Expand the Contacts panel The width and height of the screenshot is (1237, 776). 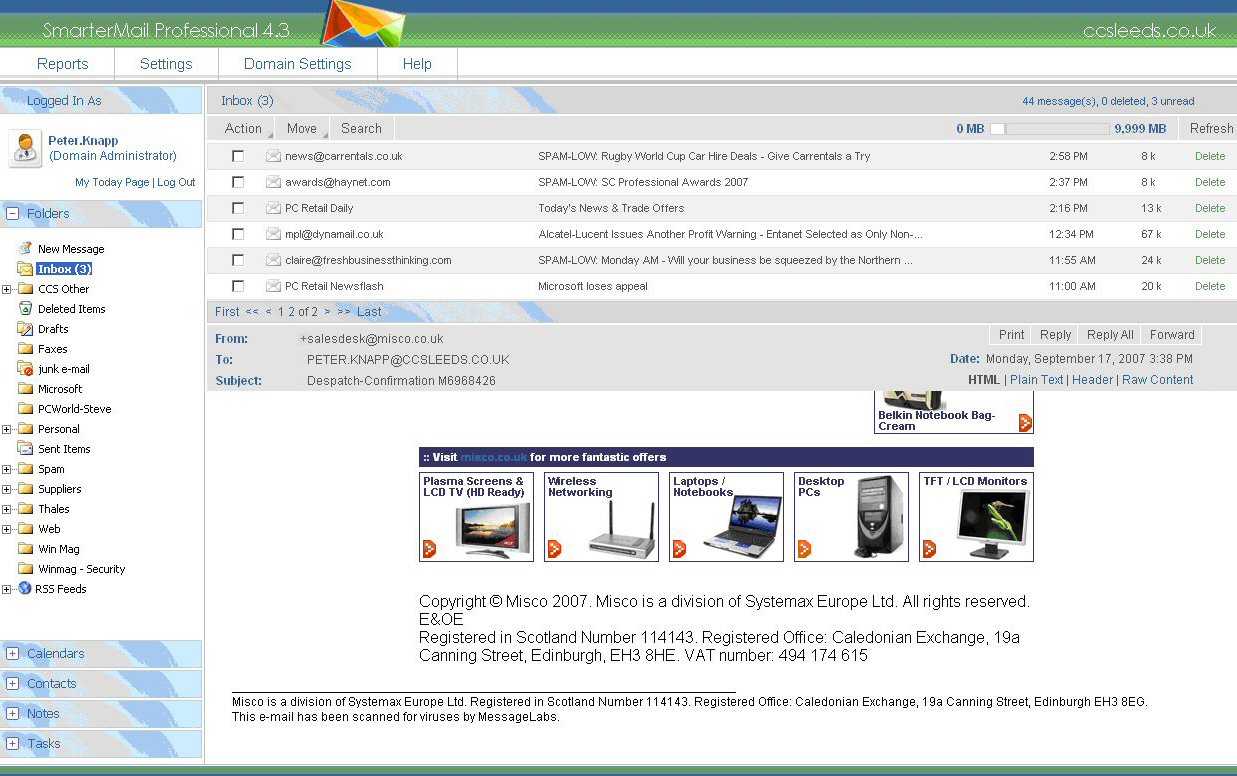coord(12,683)
